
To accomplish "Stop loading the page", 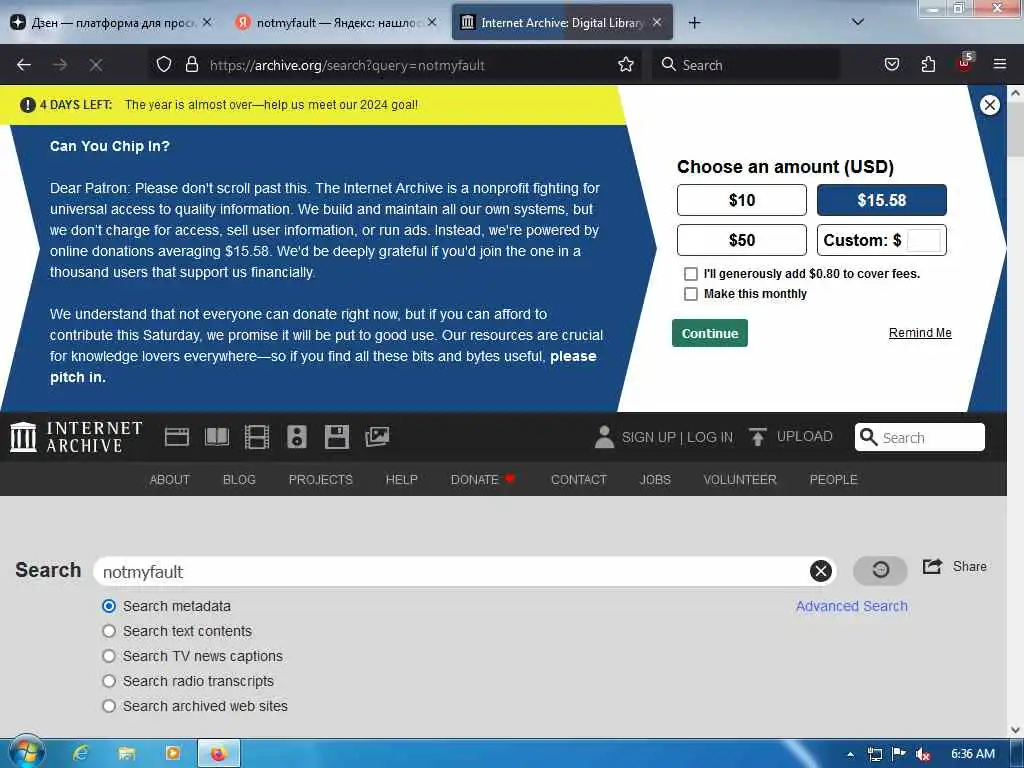I will [x=96, y=65].
